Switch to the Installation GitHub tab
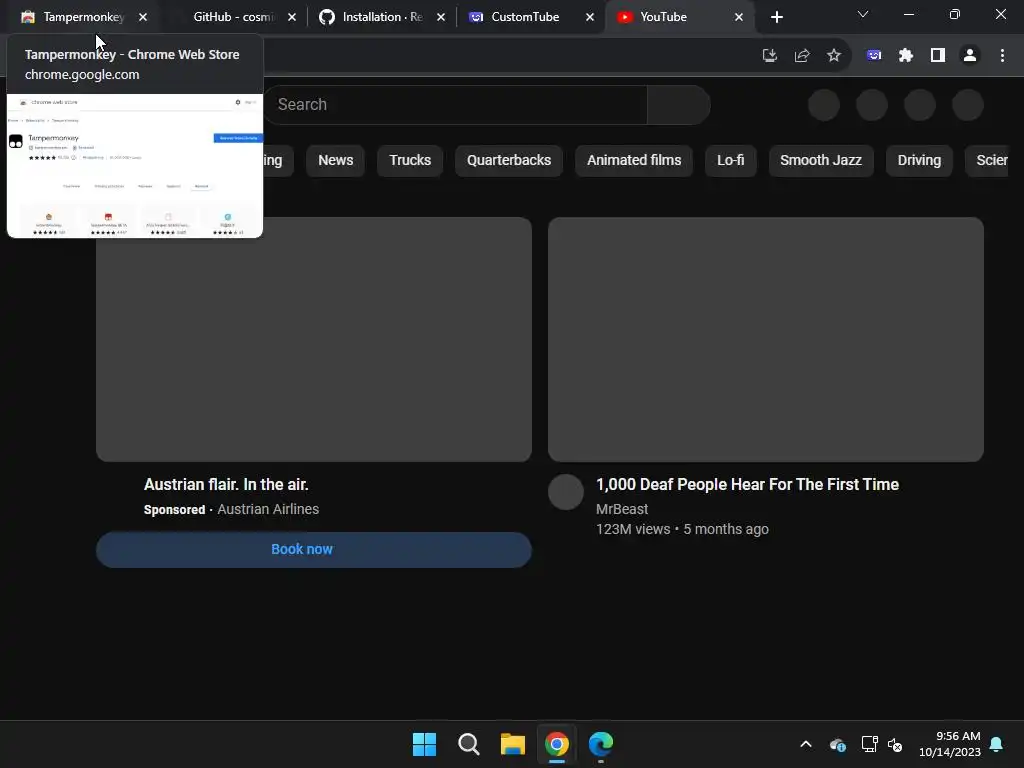Viewport: 1024px width, 768px height. tap(382, 17)
